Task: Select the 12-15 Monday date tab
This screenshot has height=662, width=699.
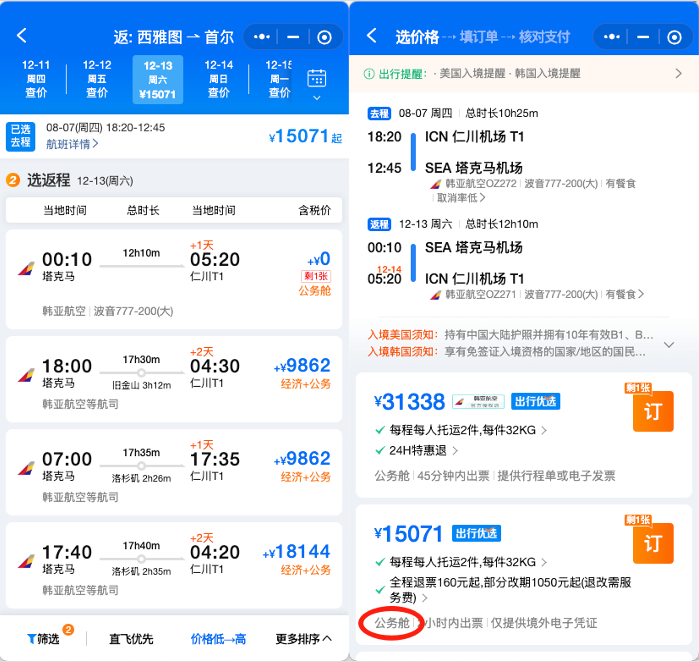Action: click(x=279, y=79)
